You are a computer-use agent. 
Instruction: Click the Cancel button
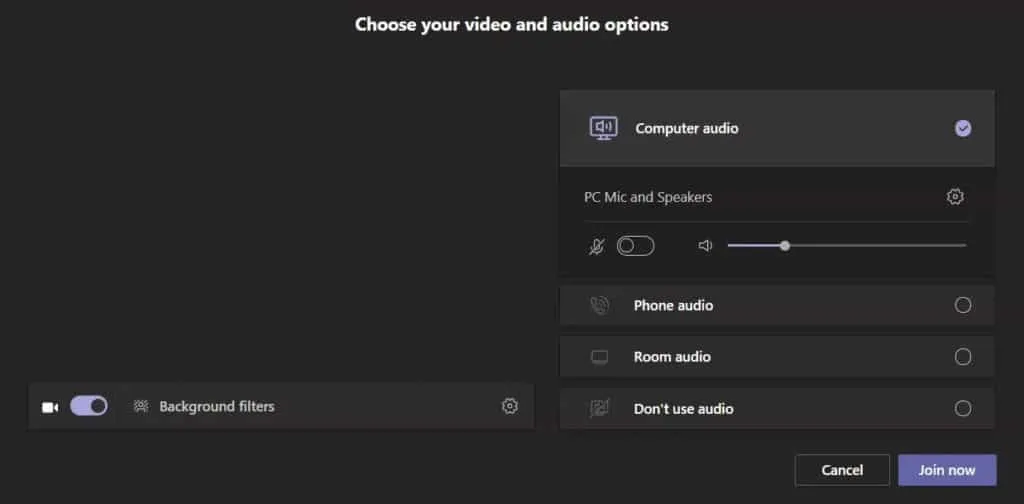point(842,470)
